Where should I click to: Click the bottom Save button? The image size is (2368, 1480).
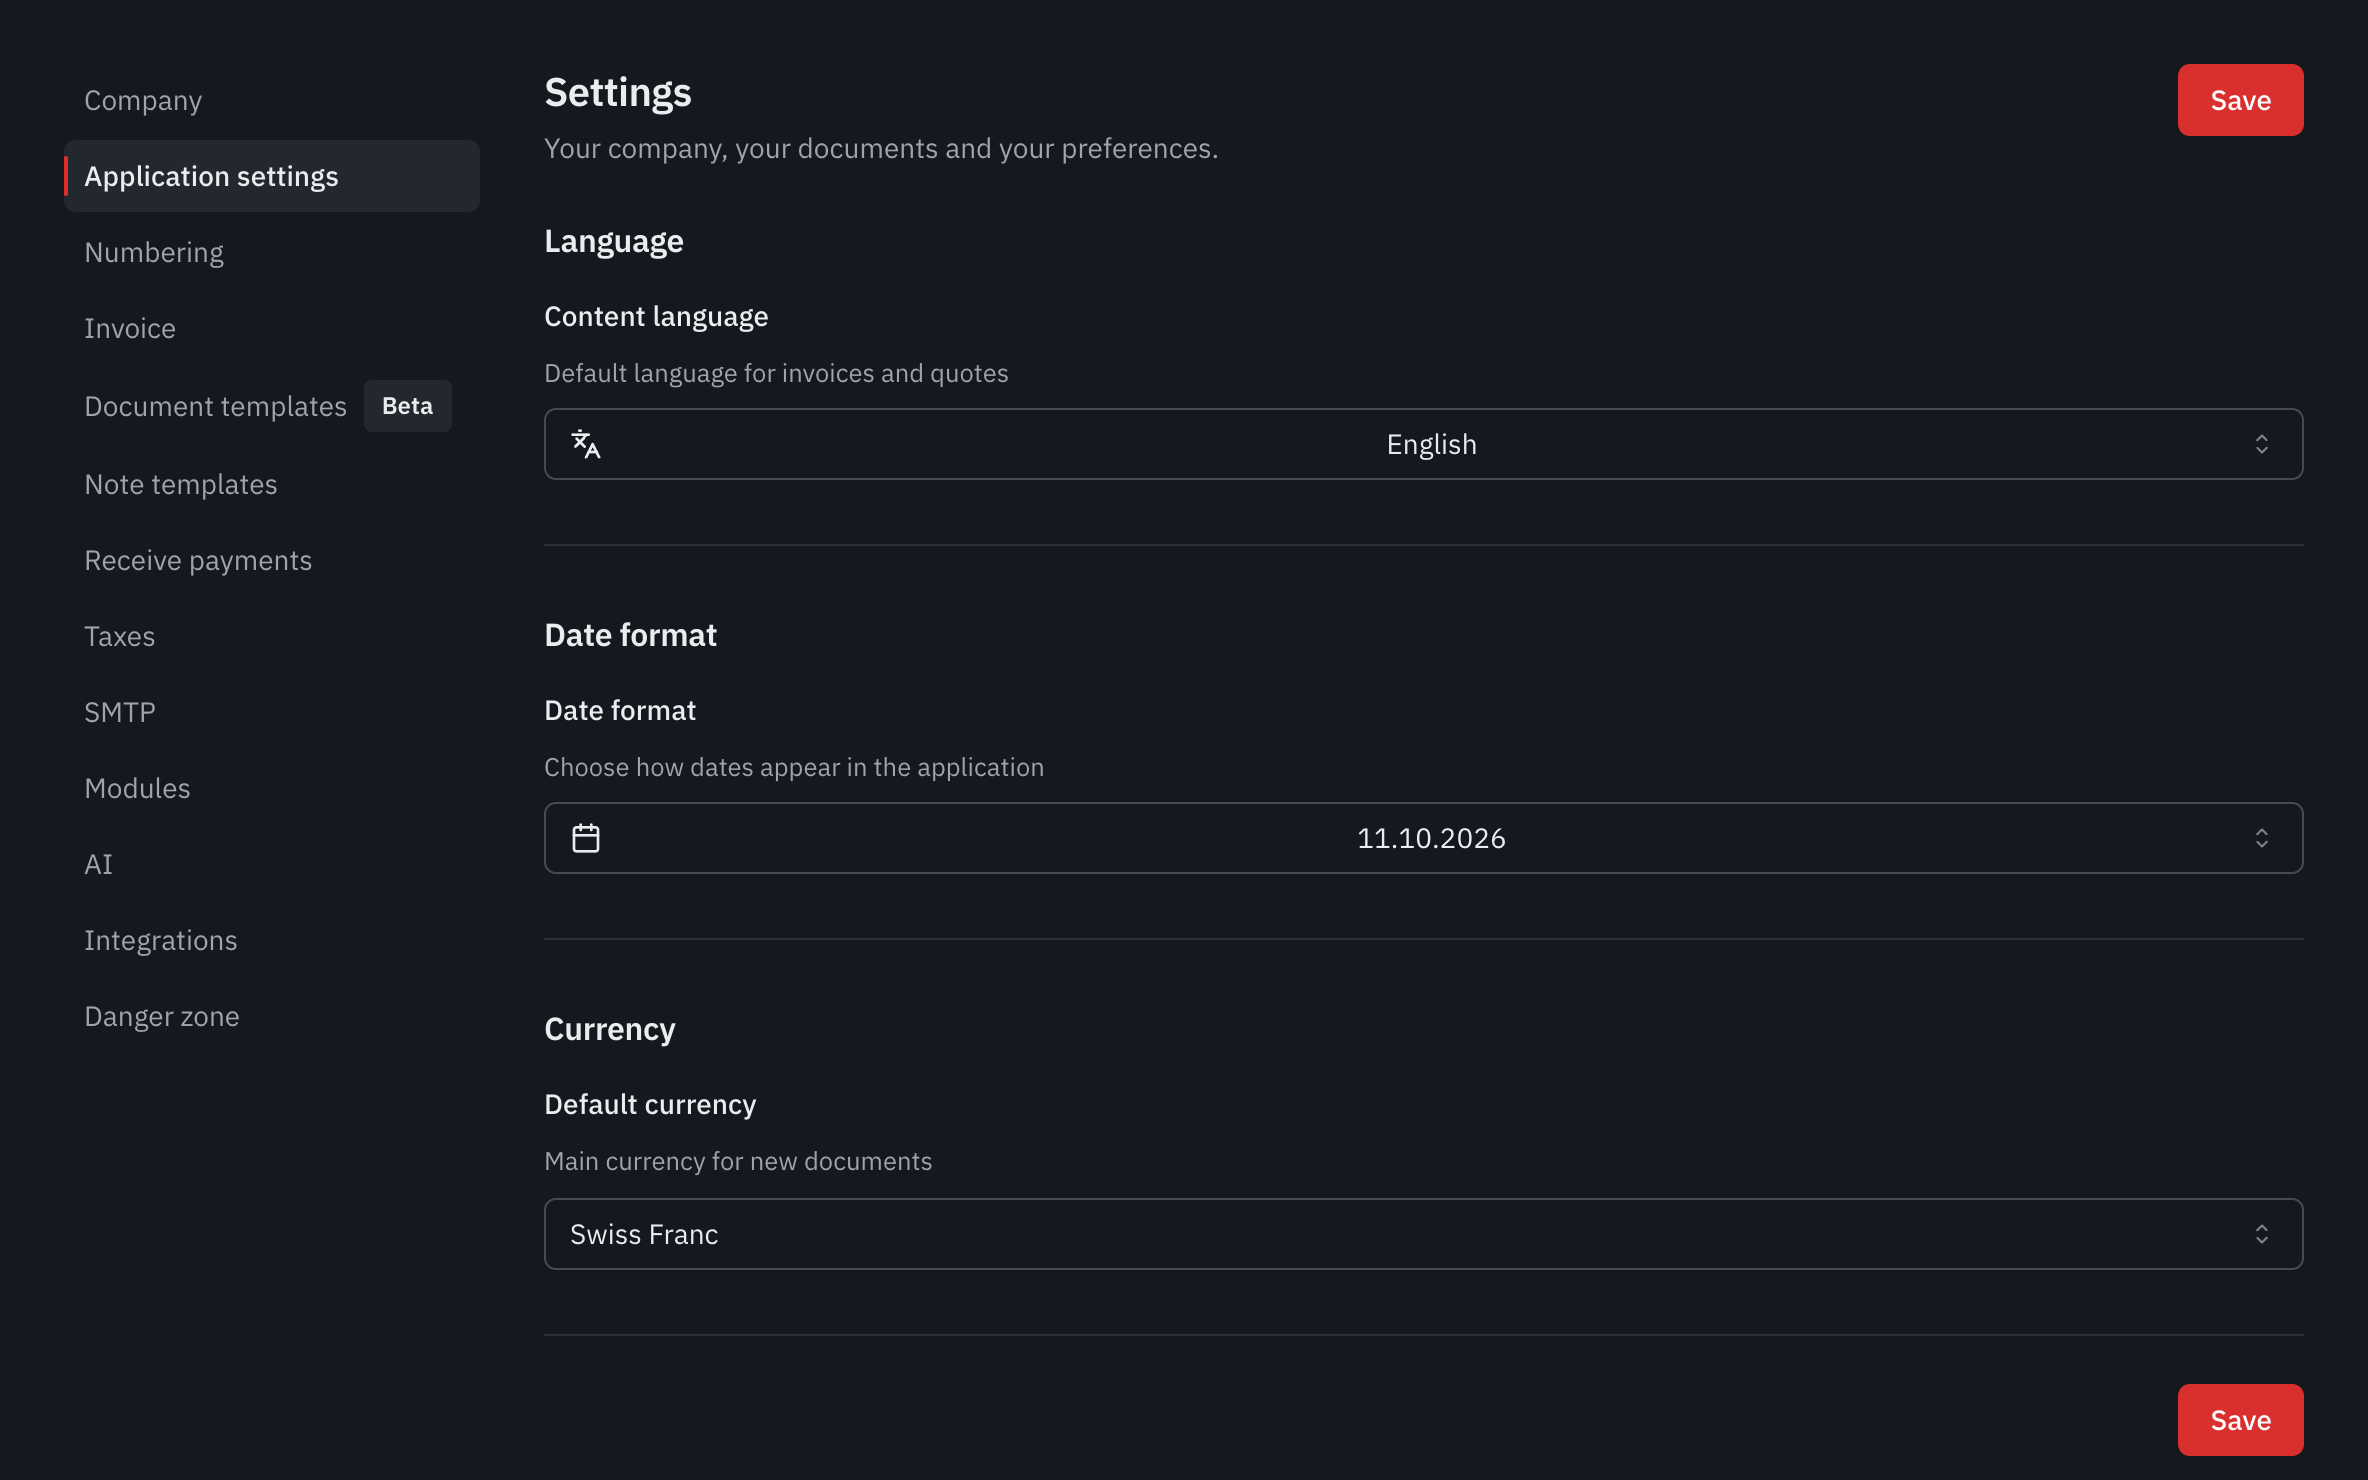point(2240,1420)
